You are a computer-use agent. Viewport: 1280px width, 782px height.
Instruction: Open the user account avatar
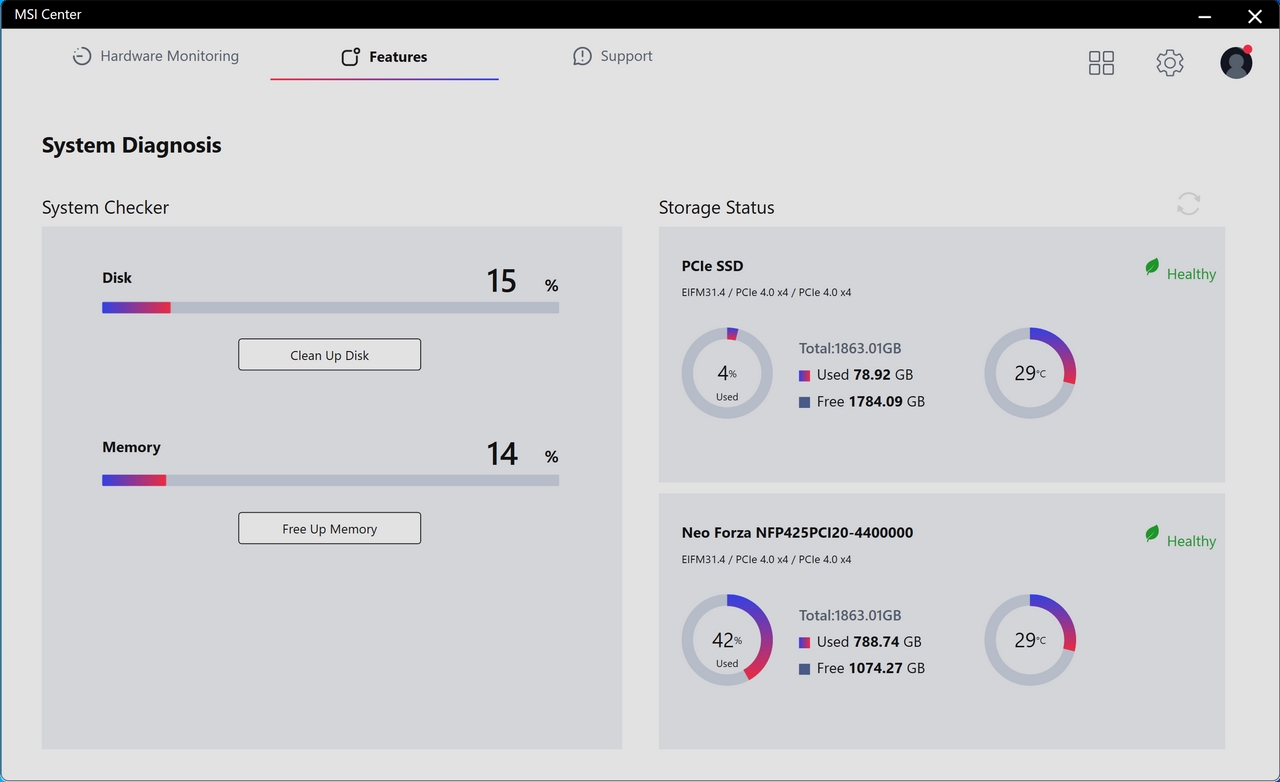pyautogui.click(x=1237, y=62)
